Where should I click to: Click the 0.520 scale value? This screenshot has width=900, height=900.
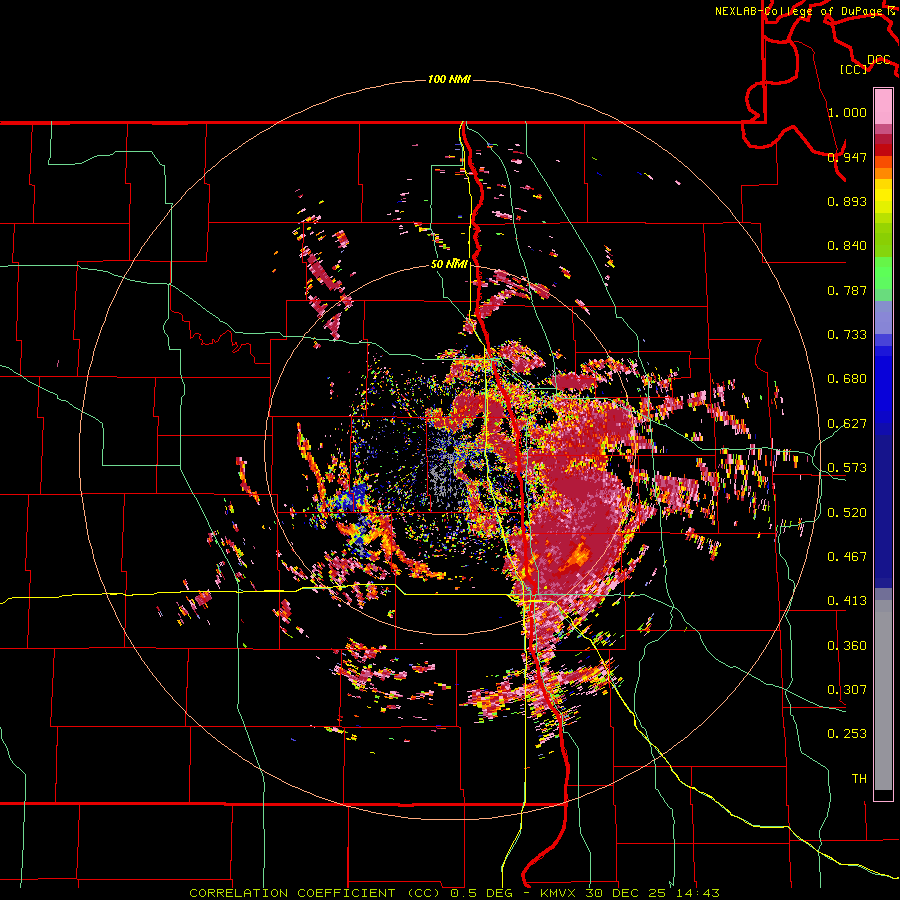click(847, 513)
